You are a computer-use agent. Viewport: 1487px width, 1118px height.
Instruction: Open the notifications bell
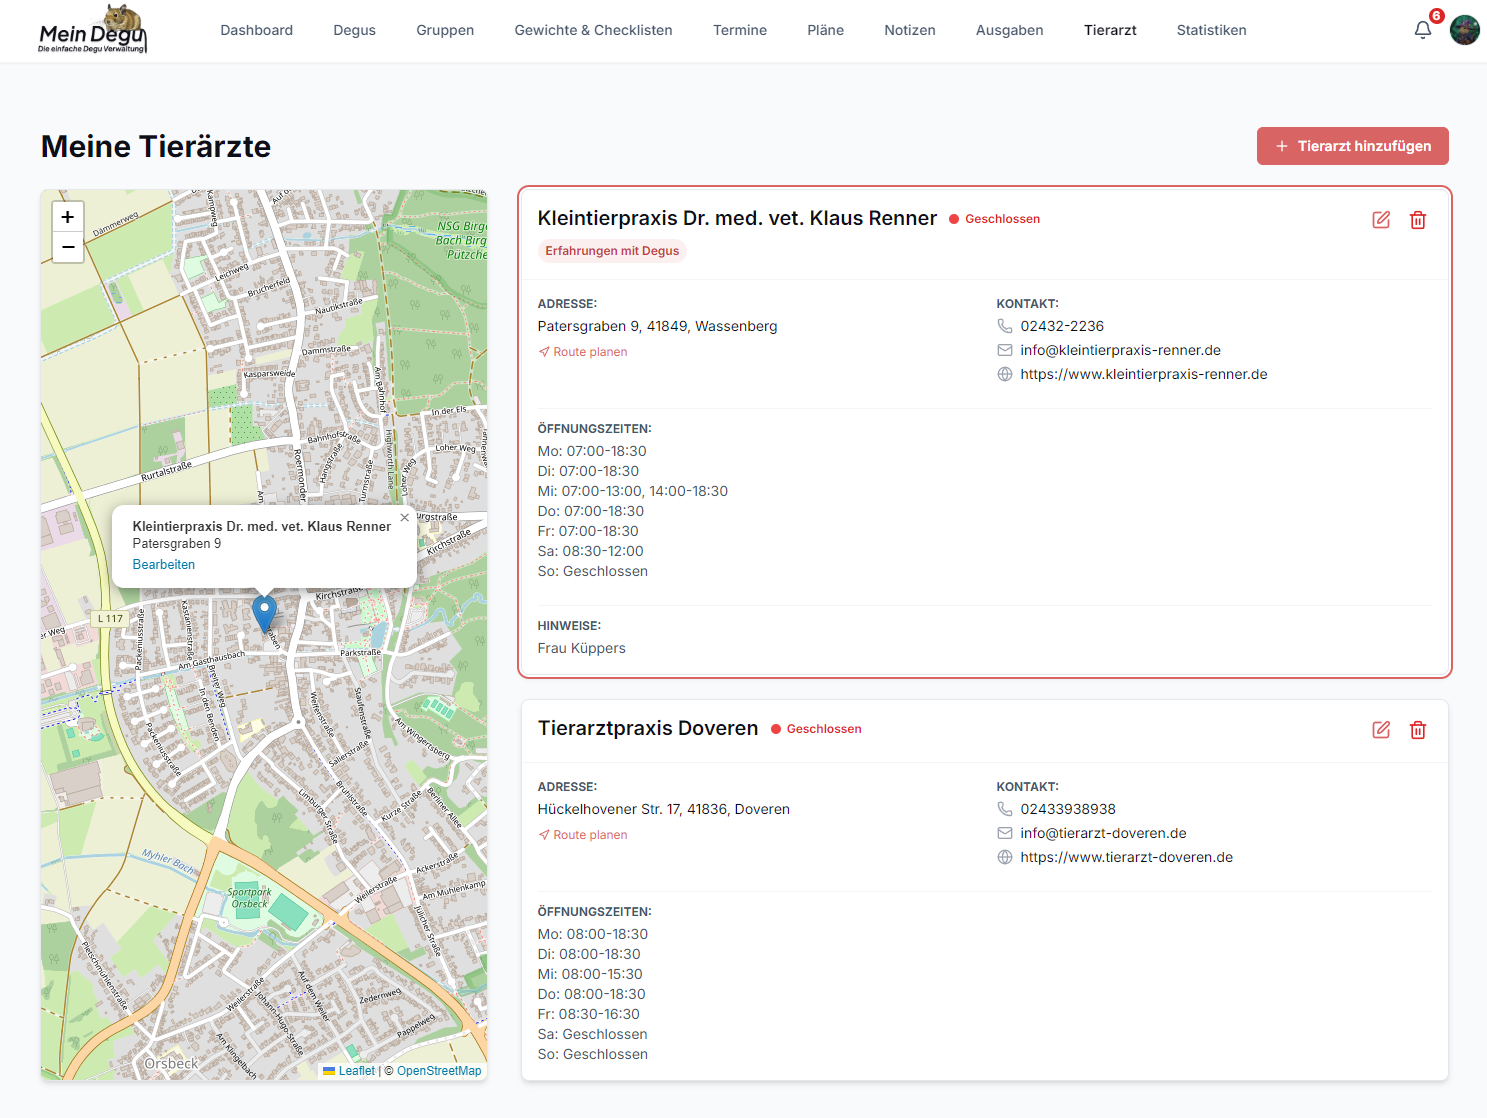click(x=1423, y=30)
